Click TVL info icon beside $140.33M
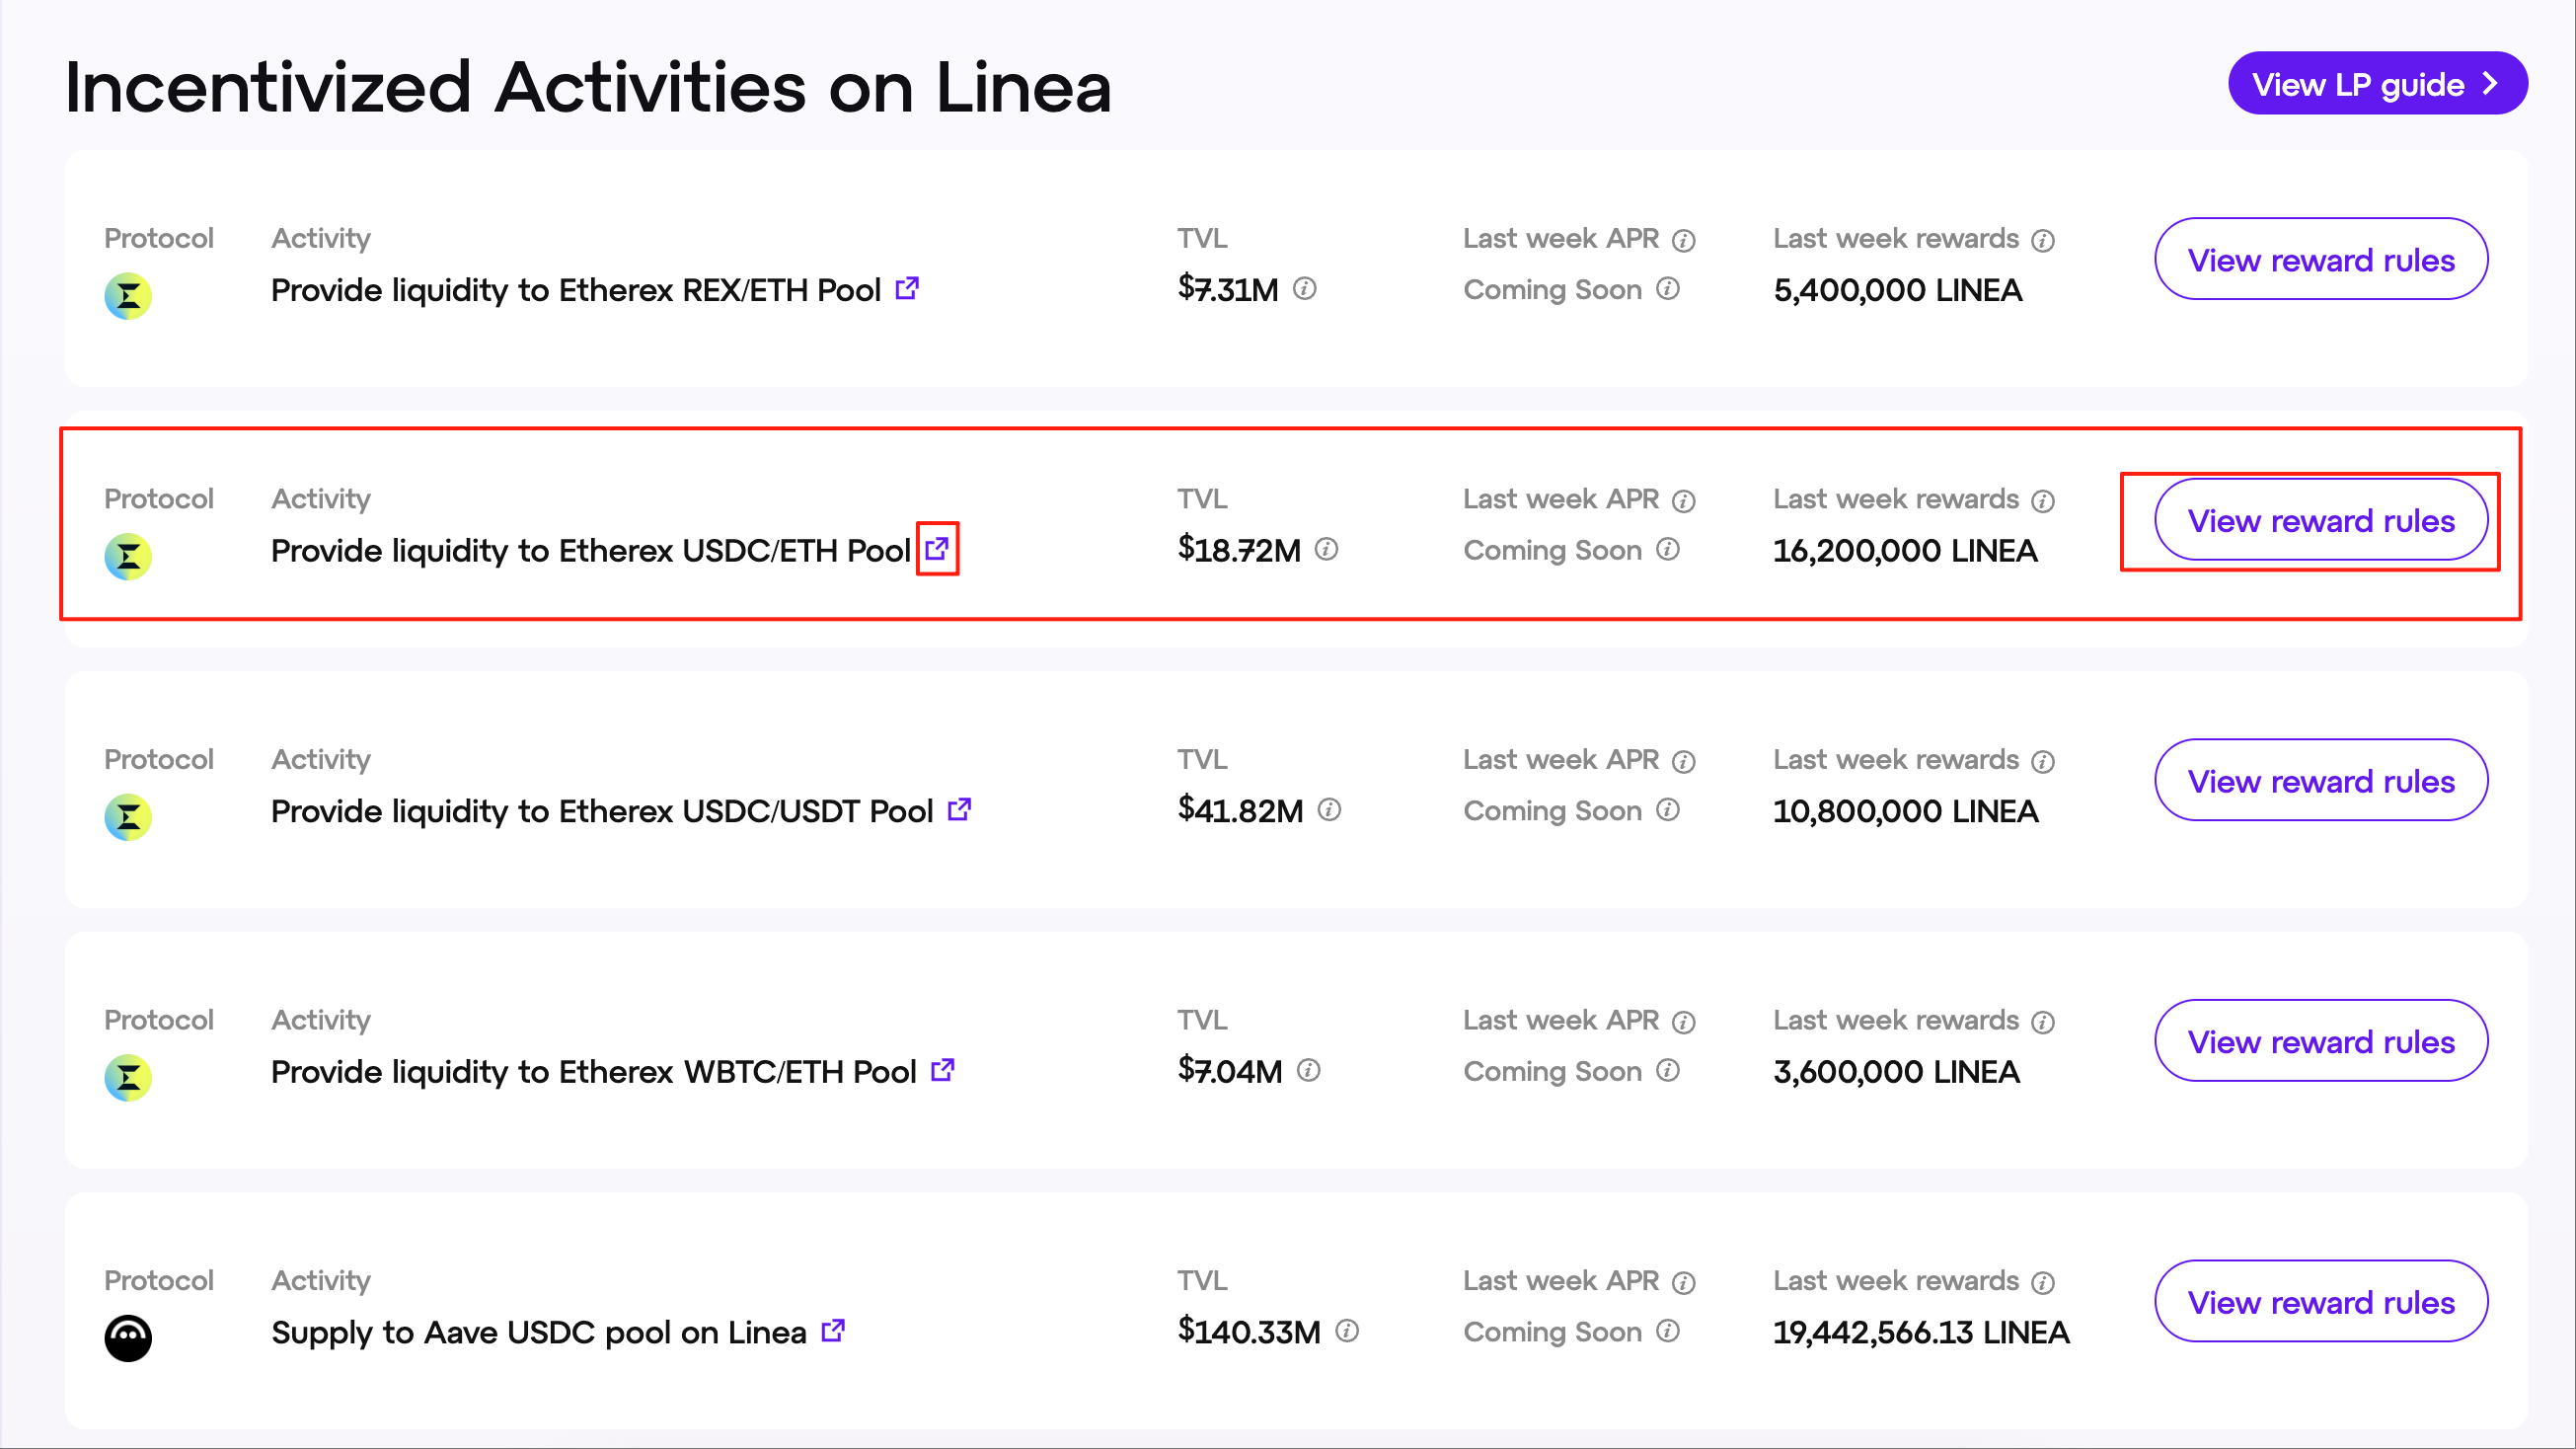 coord(1347,1331)
